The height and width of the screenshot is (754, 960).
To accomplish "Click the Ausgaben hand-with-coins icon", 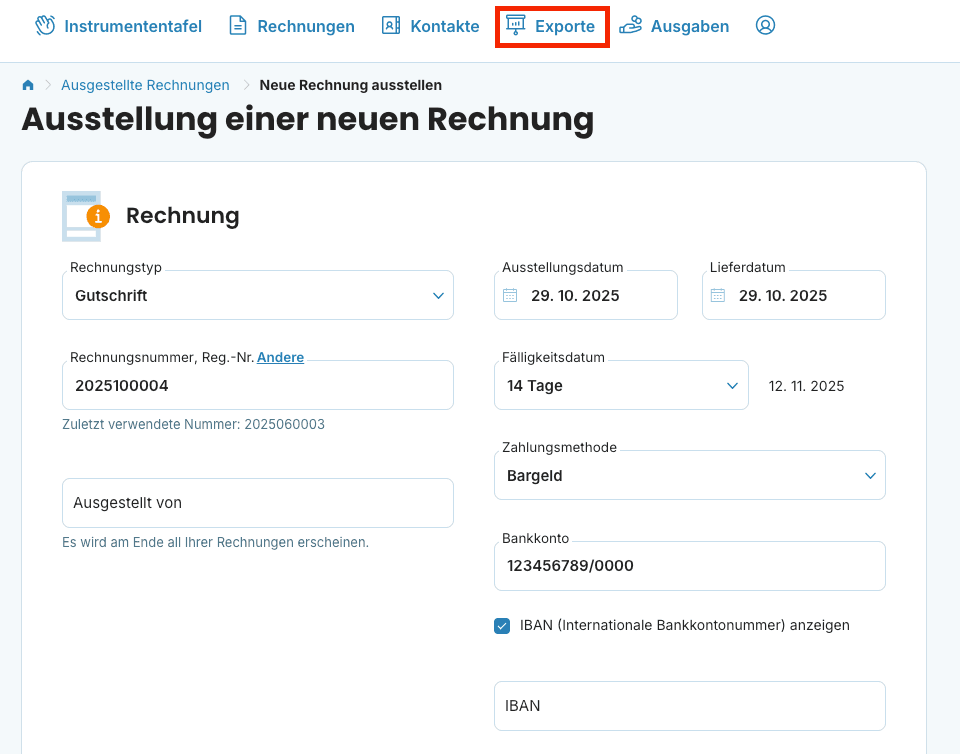I will click(630, 26).
